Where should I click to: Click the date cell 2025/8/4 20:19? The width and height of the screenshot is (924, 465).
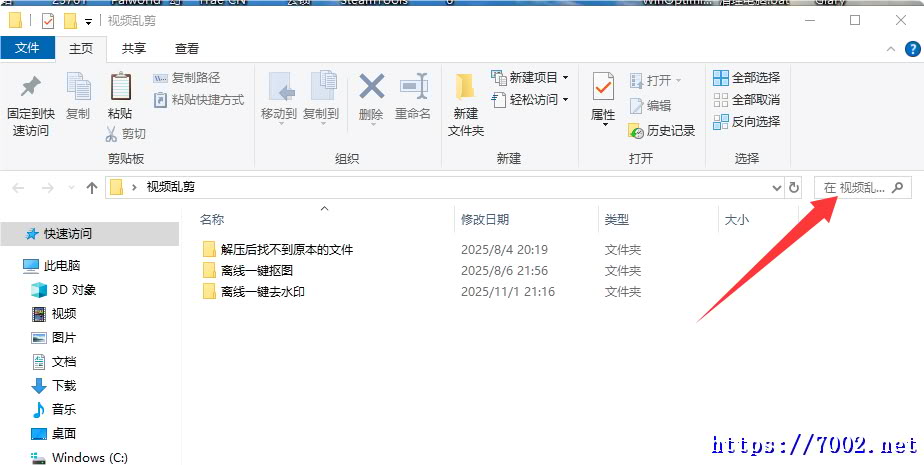(x=504, y=250)
